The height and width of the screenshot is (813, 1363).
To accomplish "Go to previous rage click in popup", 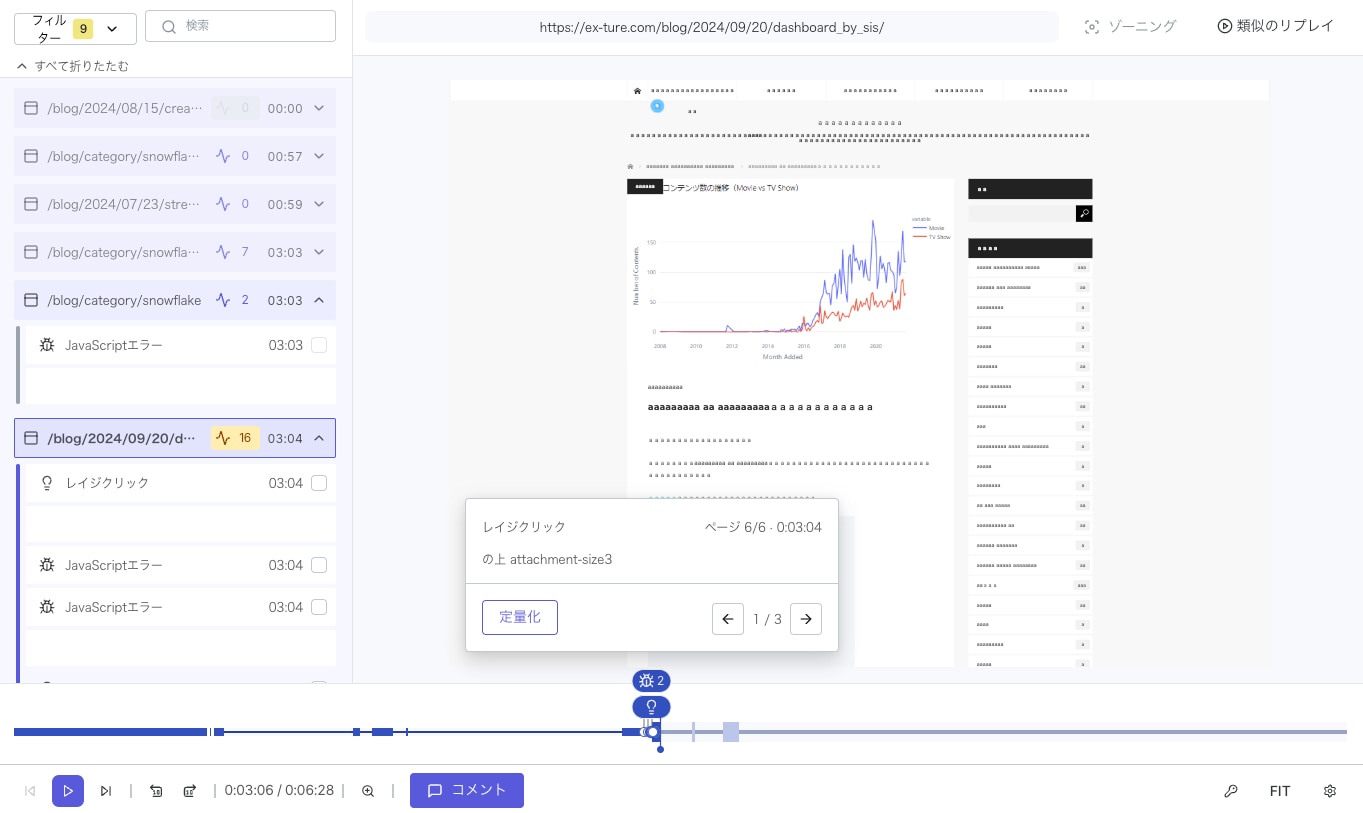I will [728, 619].
